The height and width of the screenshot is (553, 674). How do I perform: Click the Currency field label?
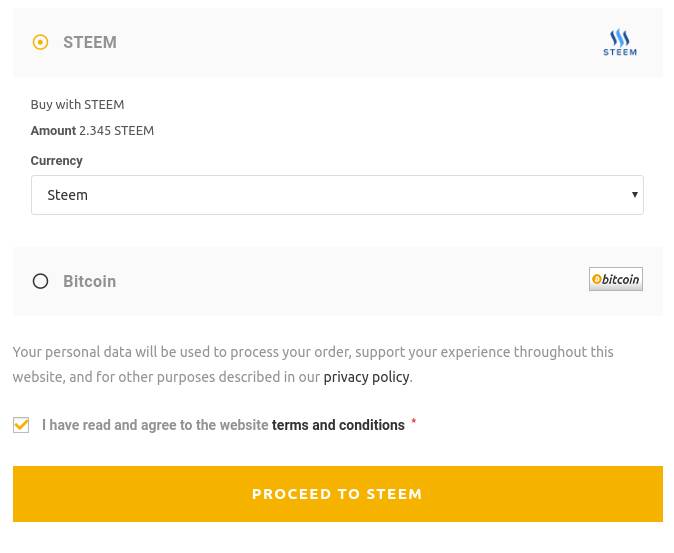56,160
